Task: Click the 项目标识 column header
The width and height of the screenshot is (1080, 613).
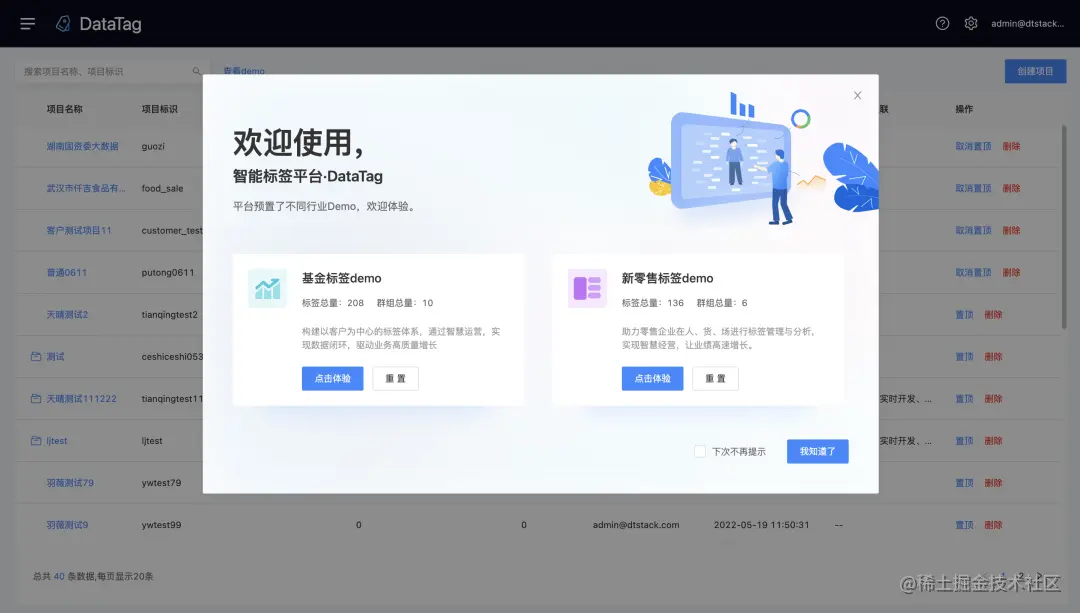Action: tap(160, 109)
